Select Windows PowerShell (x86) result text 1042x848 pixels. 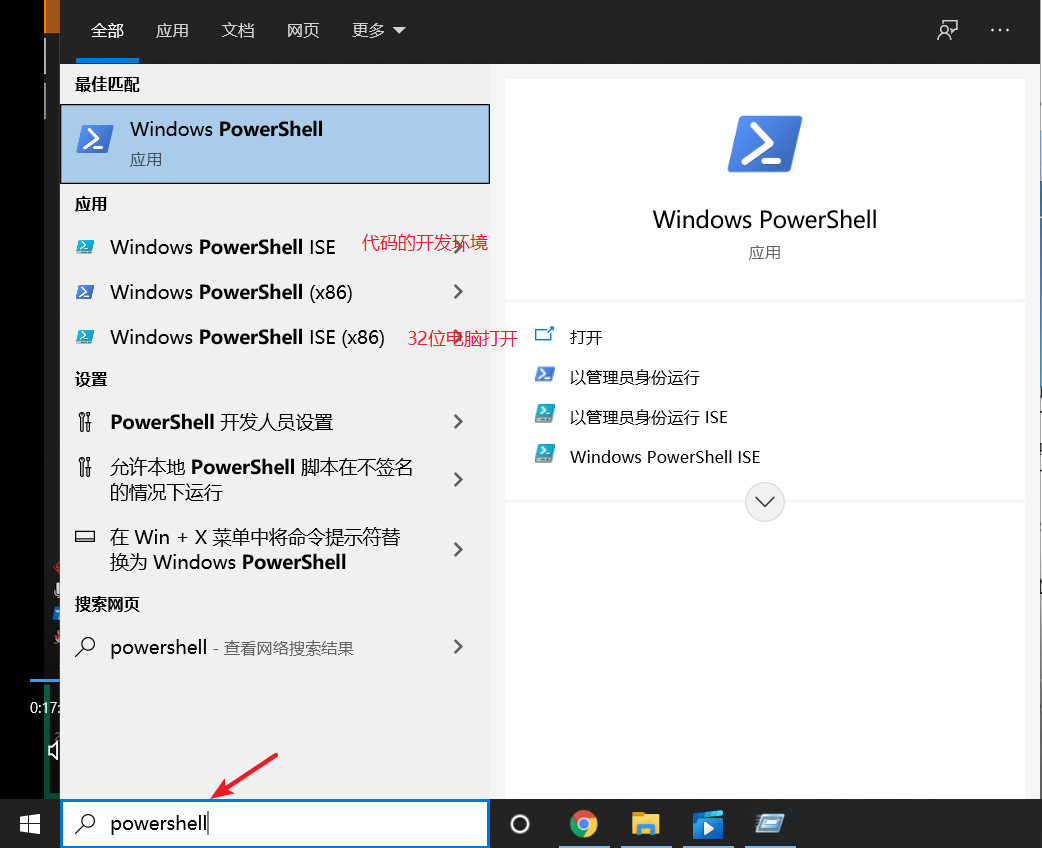(x=231, y=292)
